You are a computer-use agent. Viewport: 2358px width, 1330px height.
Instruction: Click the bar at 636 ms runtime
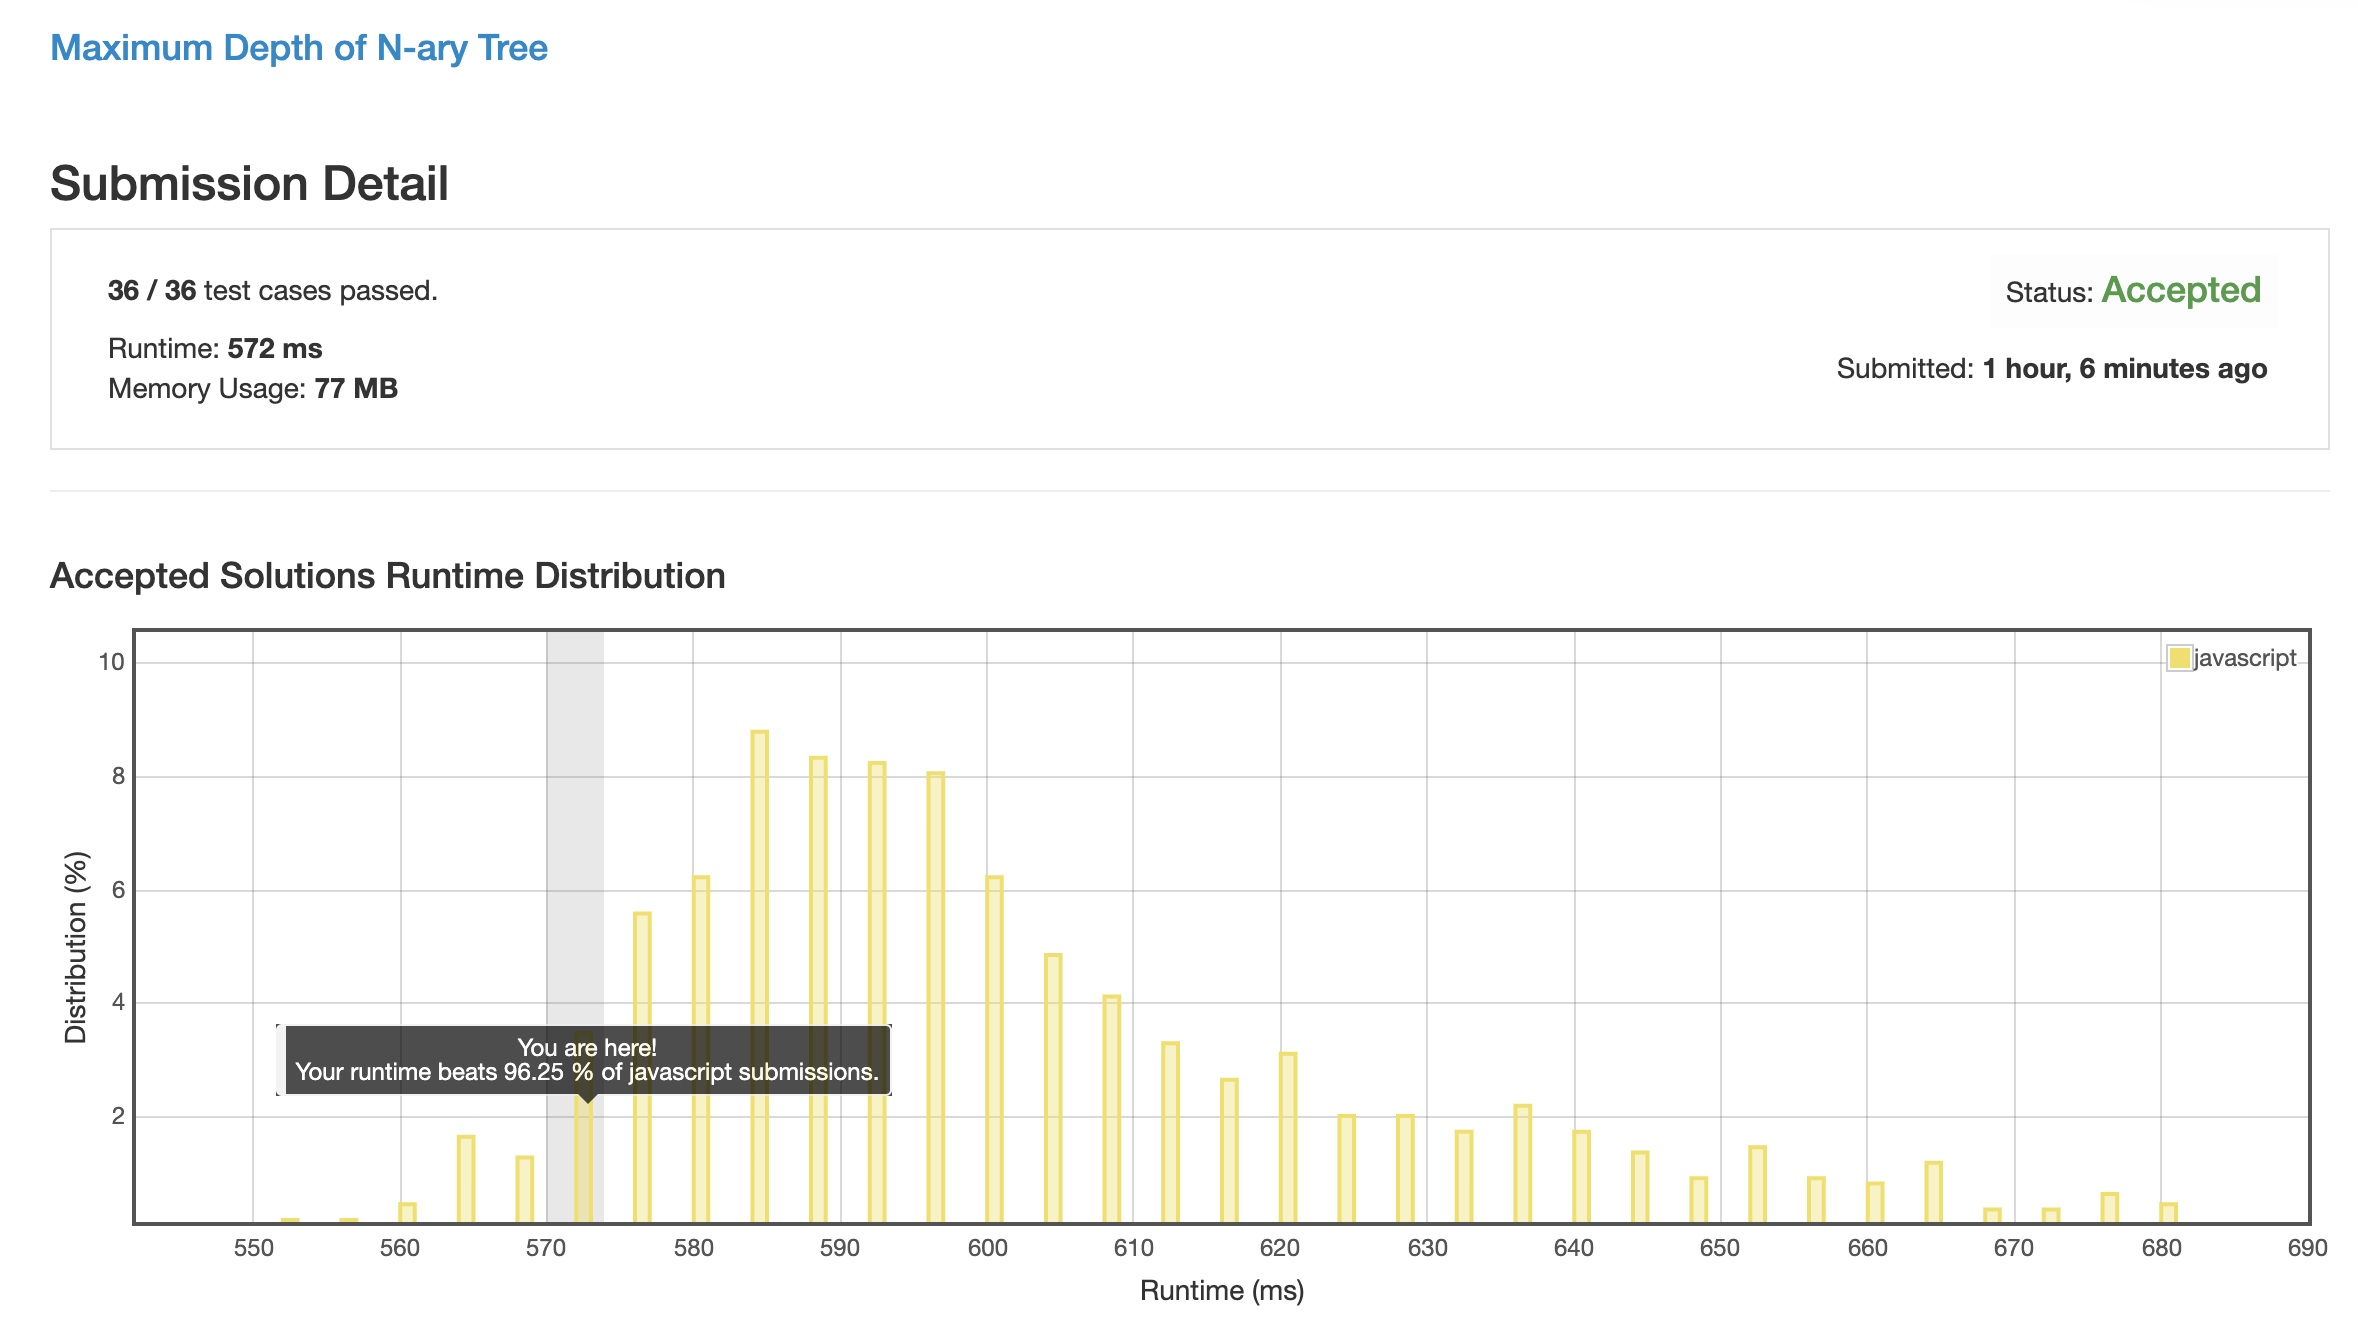pyautogui.click(x=1523, y=1164)
